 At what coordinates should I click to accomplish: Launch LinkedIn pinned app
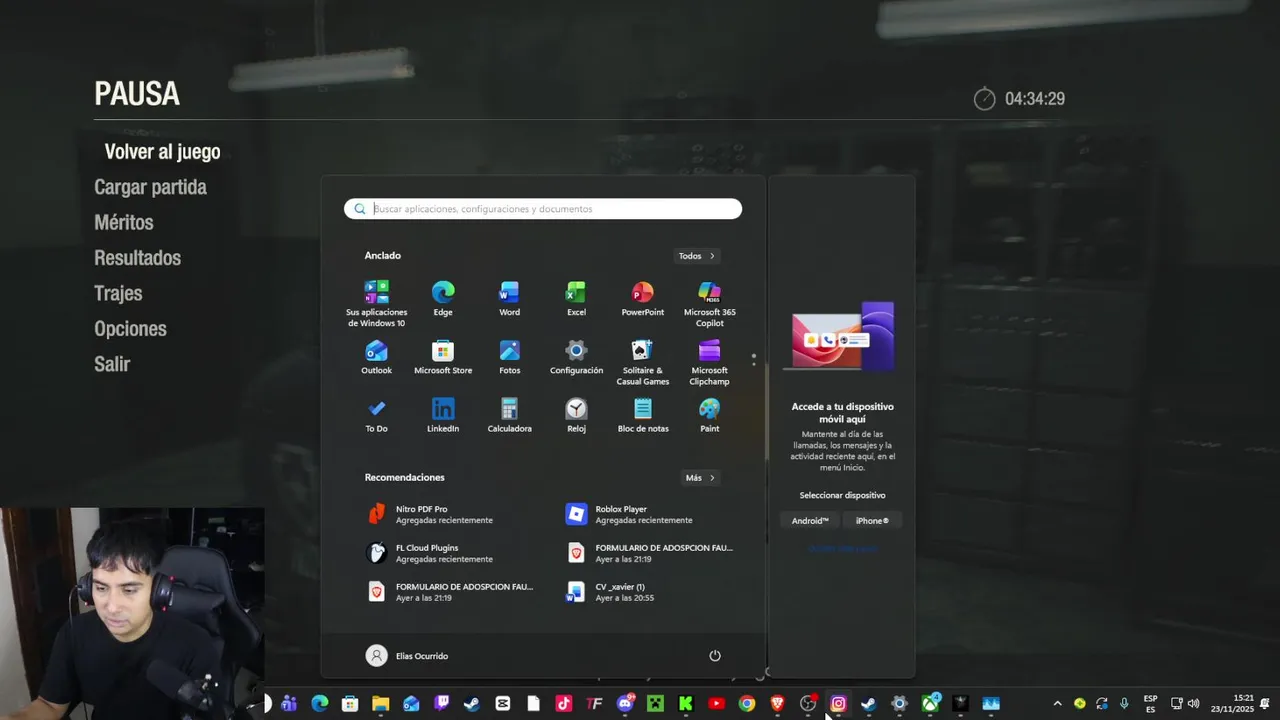click(443, 415)
